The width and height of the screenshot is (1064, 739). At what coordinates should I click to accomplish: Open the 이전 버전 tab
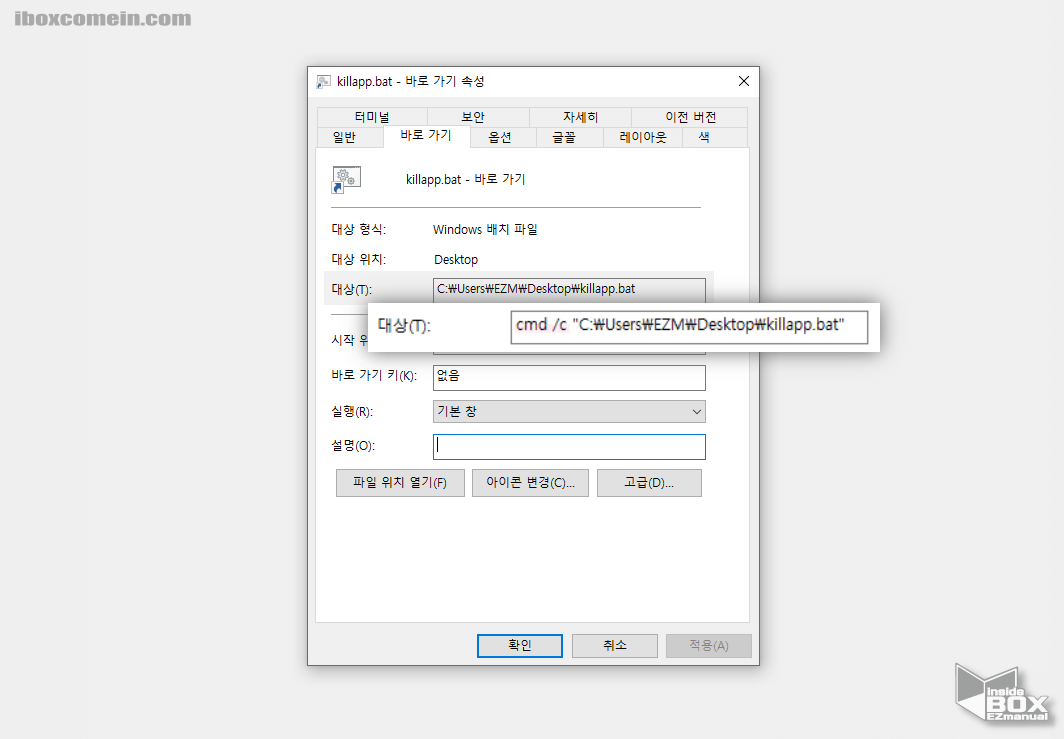tap(688, 116)
